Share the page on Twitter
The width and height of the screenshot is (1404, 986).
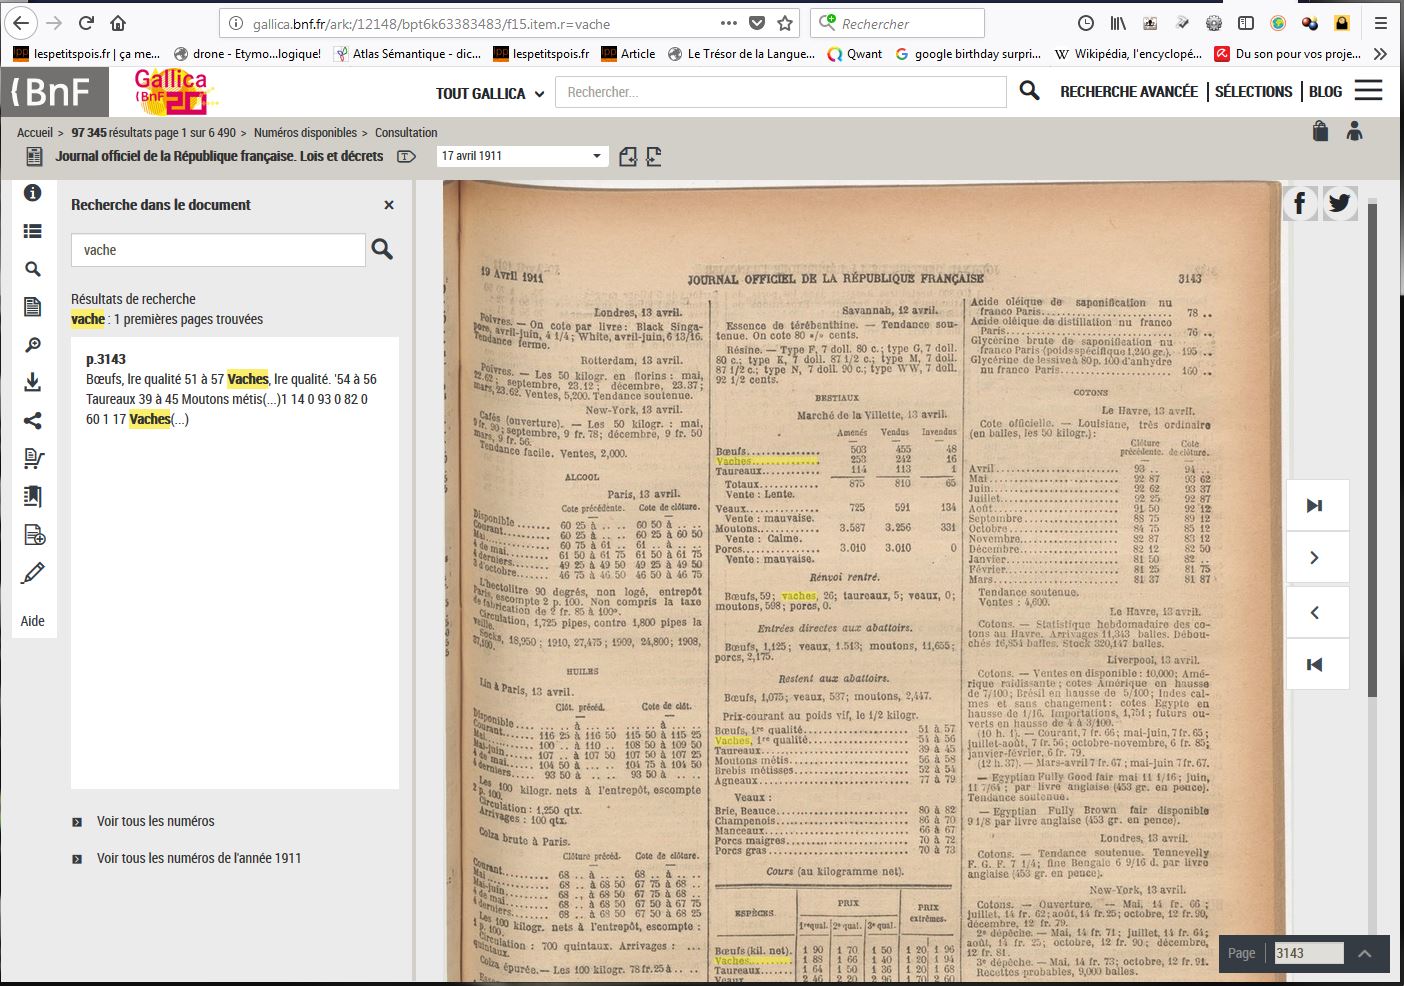tap(1339, 203)
